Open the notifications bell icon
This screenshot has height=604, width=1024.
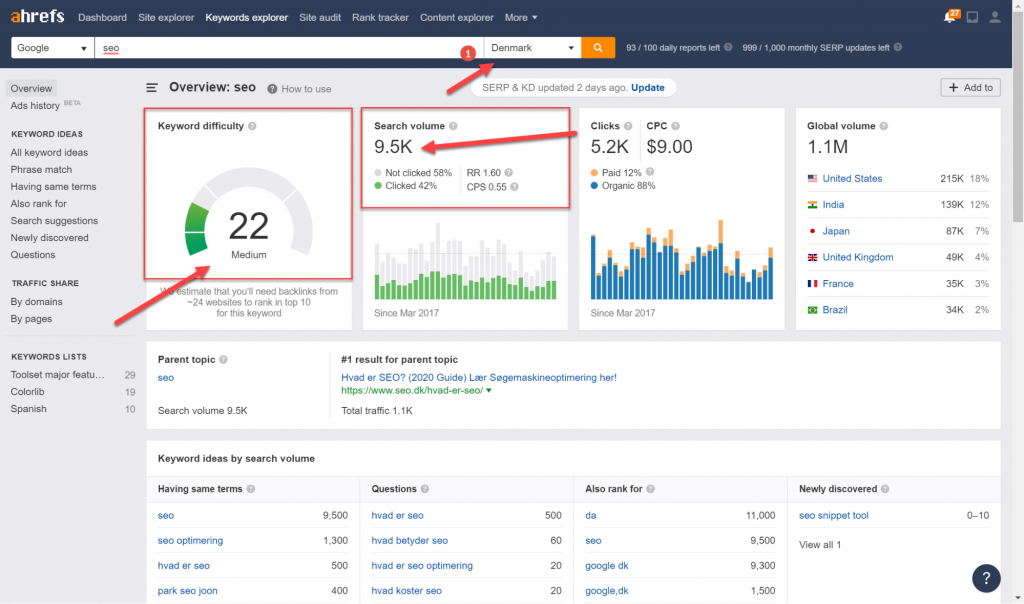[950, 17]
